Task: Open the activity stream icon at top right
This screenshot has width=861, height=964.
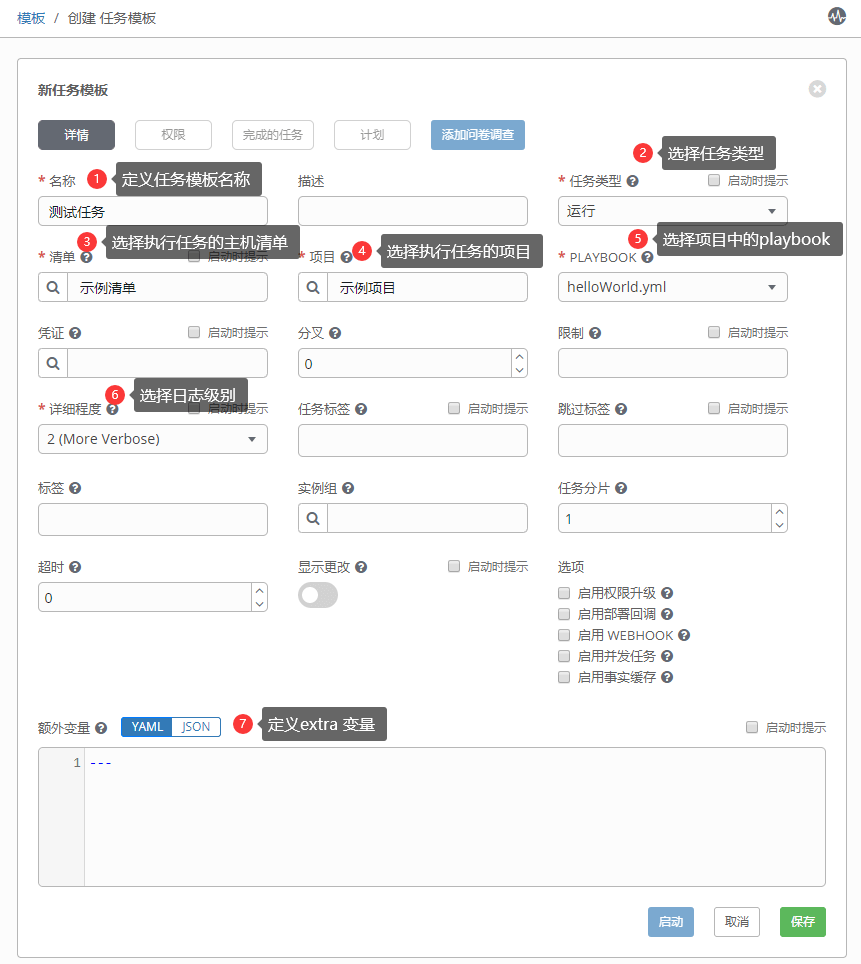Action: pos(836,17)
